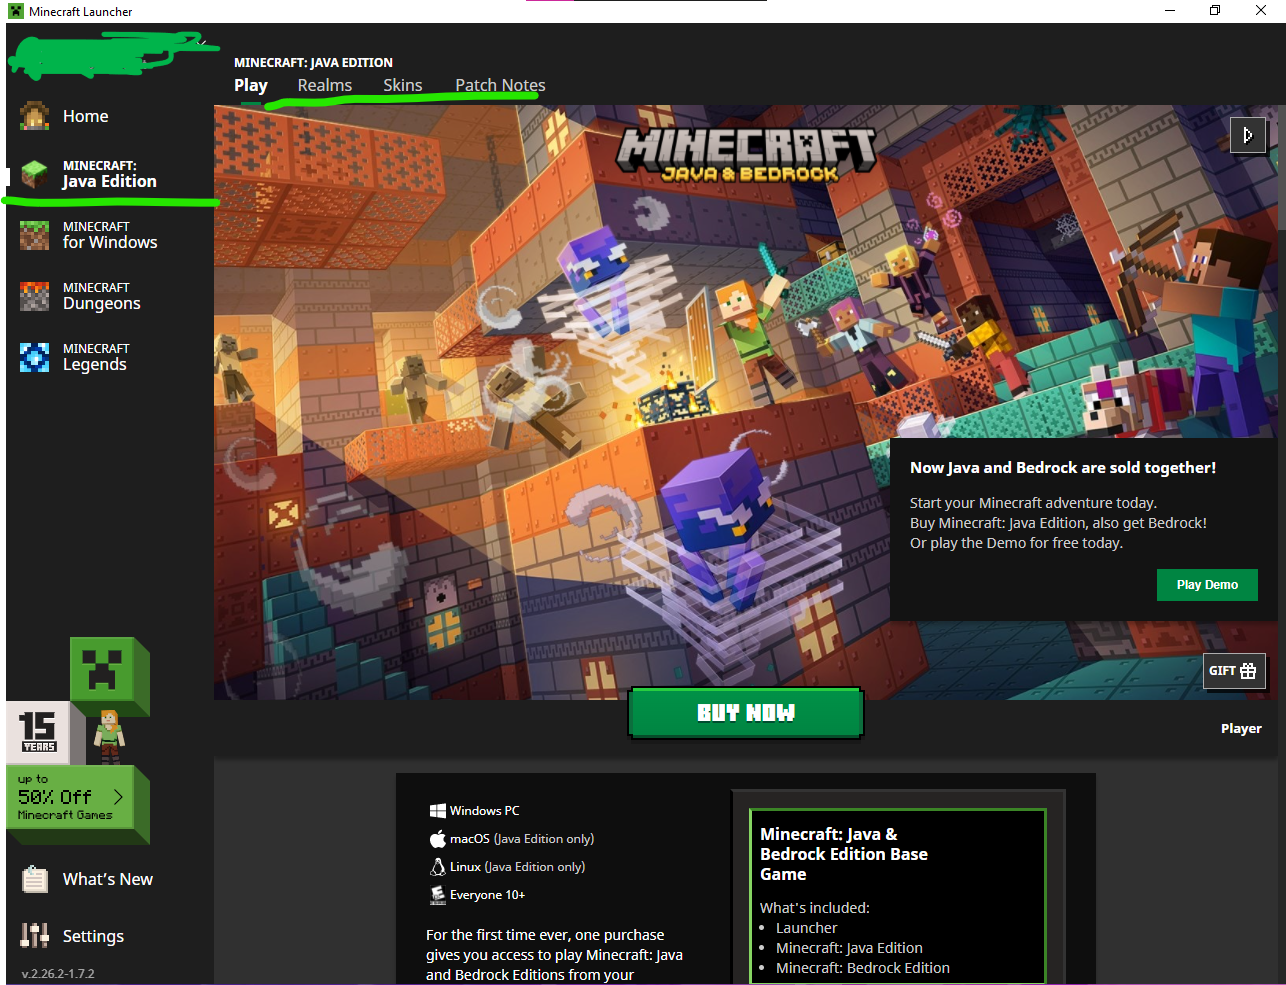Viewport: 1286px width, 985px height.
Task: Click the macOS apple logo
Action: (x=437, y=839)
